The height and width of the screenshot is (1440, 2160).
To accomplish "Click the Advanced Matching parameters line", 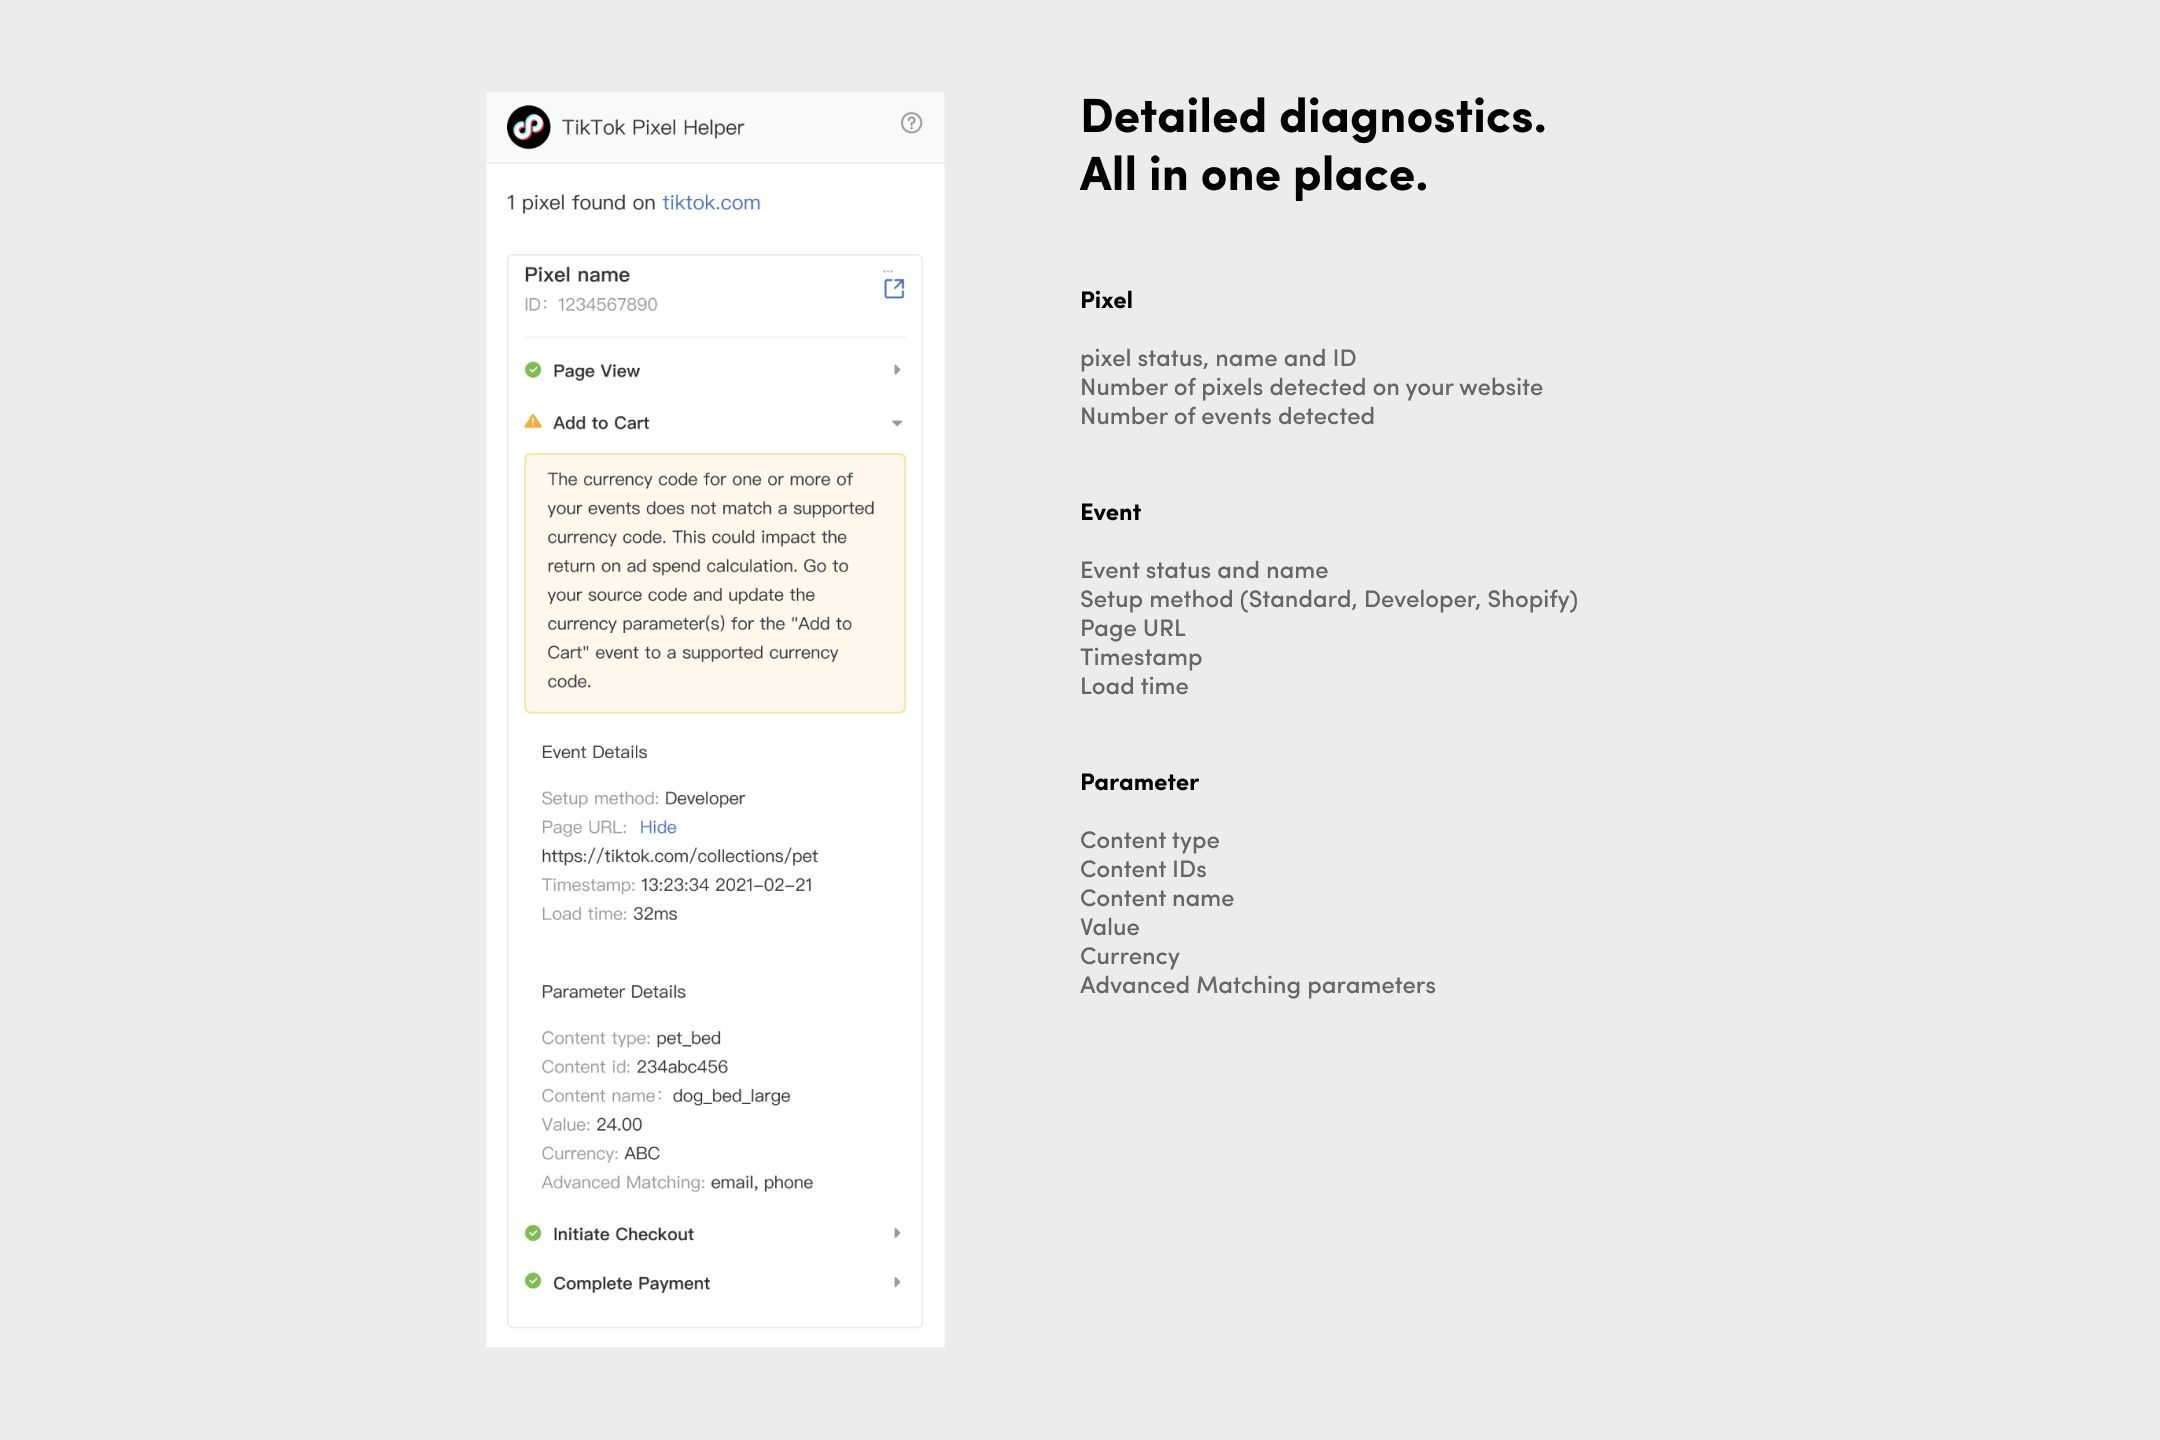I will point(1258,985).
